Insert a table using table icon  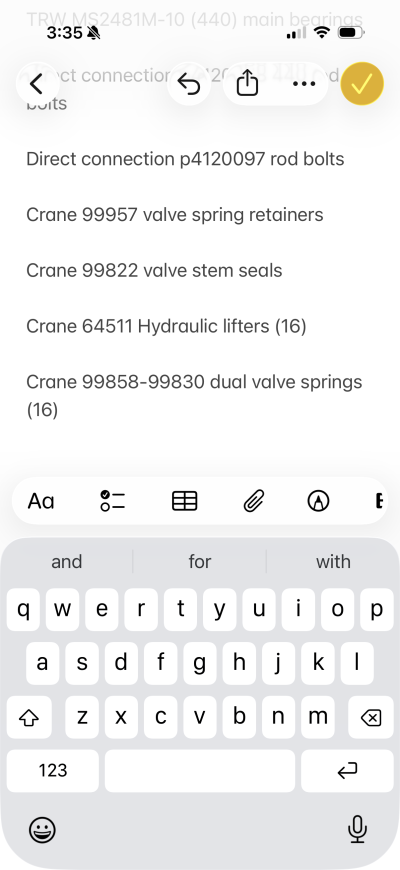pyautogui.click(x=185, y=501)
